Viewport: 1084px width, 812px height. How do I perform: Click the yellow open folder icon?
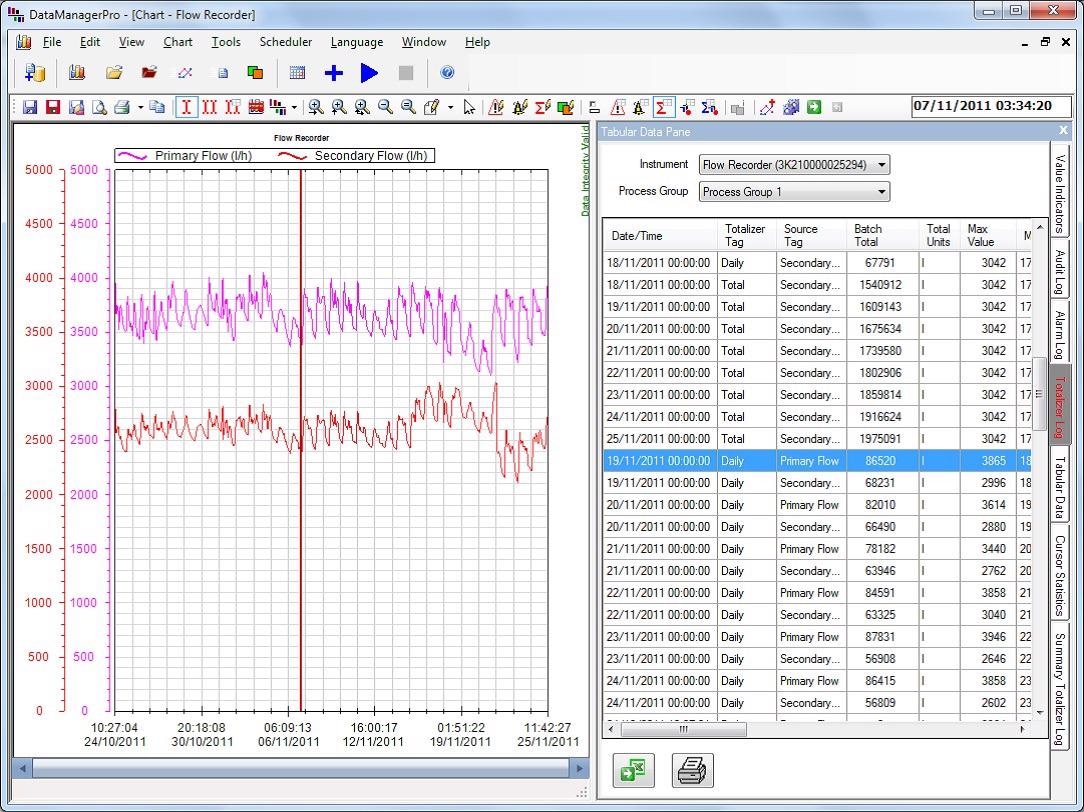point(114,73)
